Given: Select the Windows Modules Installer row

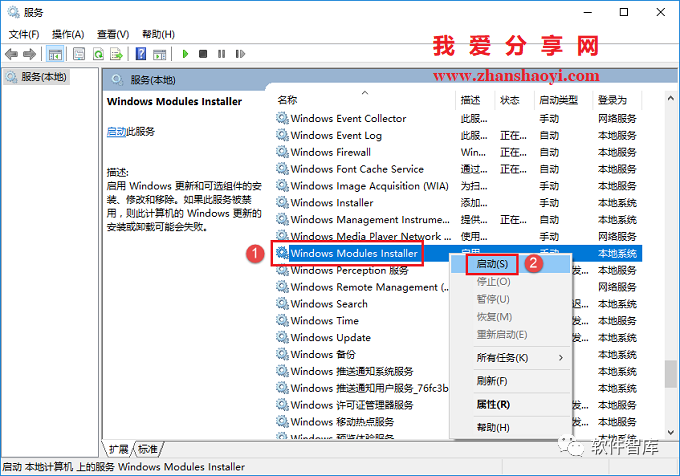Looking at the screenshot, I should coord(459,253).
